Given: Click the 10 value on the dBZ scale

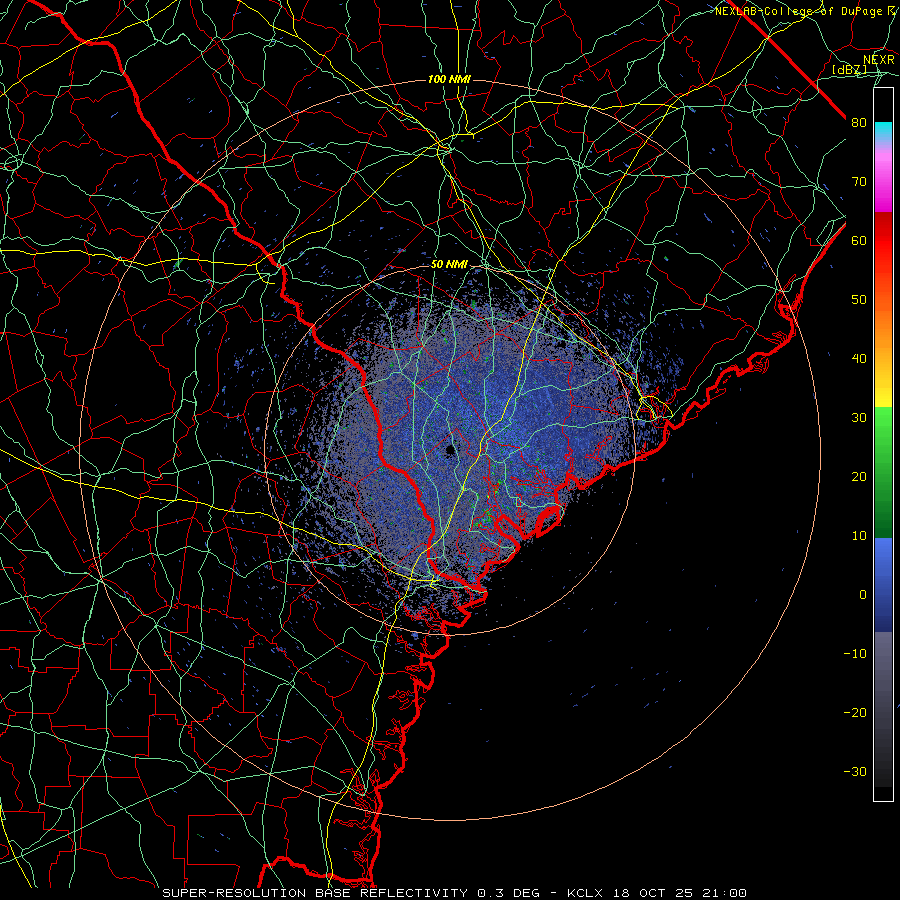Looking at the screenshot, I should point(859,536).
